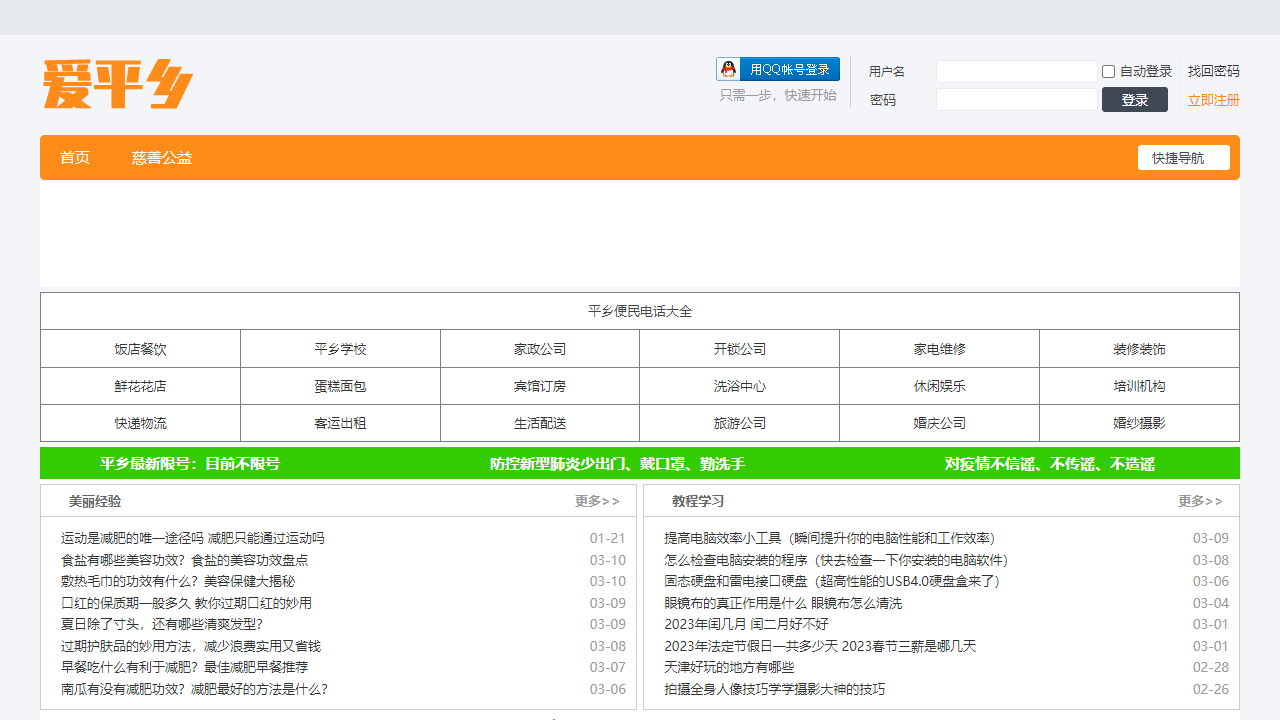This screenshot has width=1280, height=720.
Task: Open the 饭店餐饮 phone directory
Action: 140,349
